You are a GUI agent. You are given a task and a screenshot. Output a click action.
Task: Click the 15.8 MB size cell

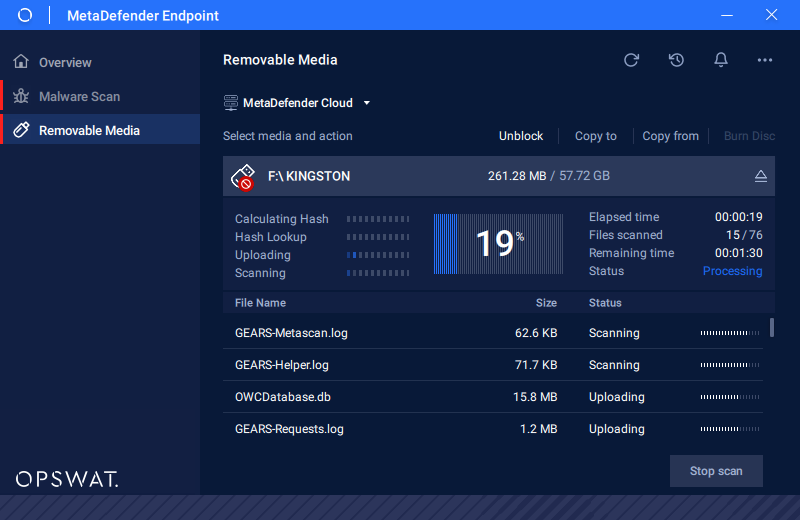click(x=535, y=397)
